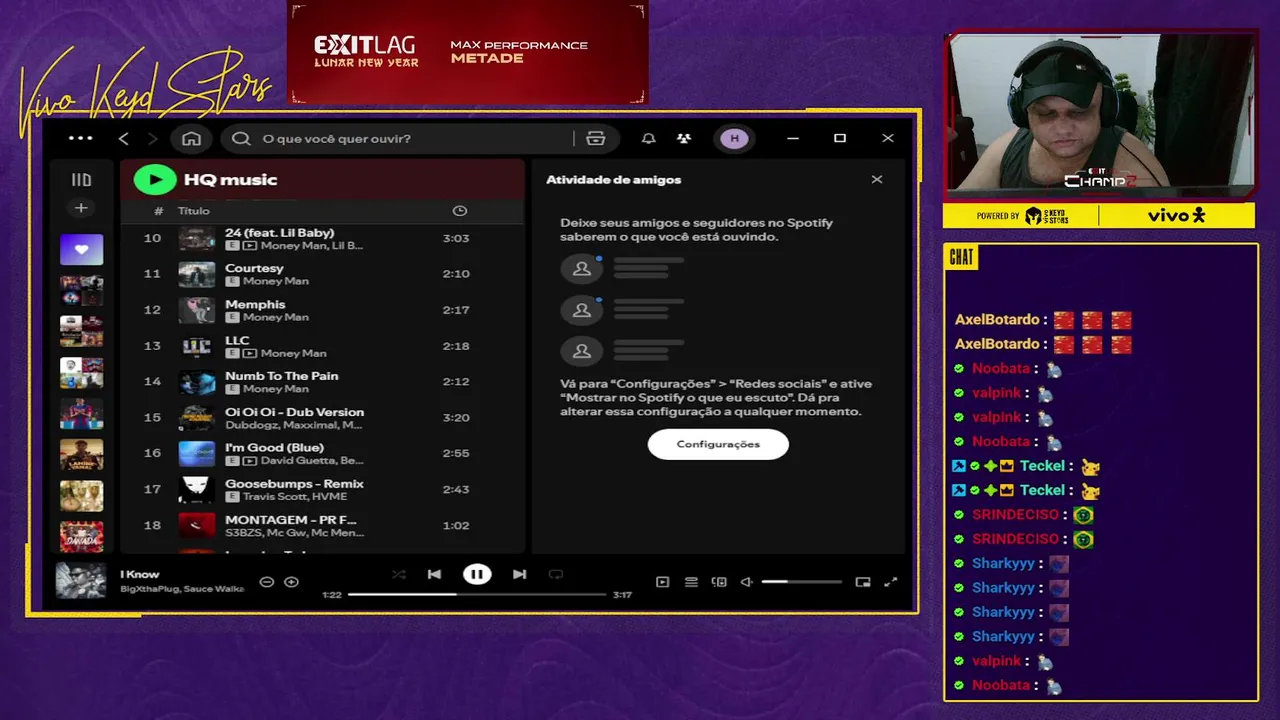The height and width of the screenshot is (720, 1280).
Task: Click album art of track 11 Courtesy
Action: tap(197, 274)
